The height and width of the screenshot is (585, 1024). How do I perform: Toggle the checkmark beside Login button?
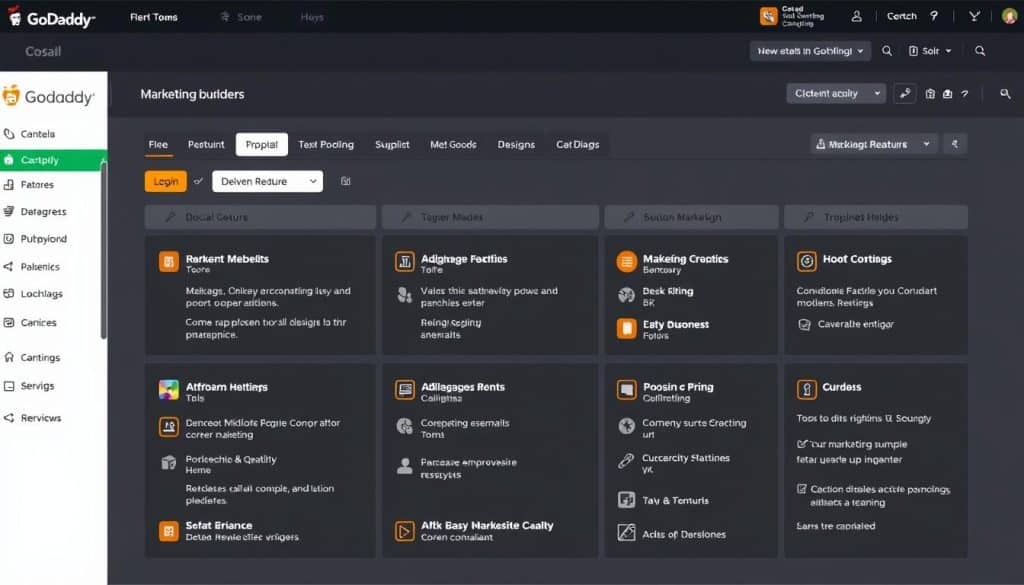199,182
